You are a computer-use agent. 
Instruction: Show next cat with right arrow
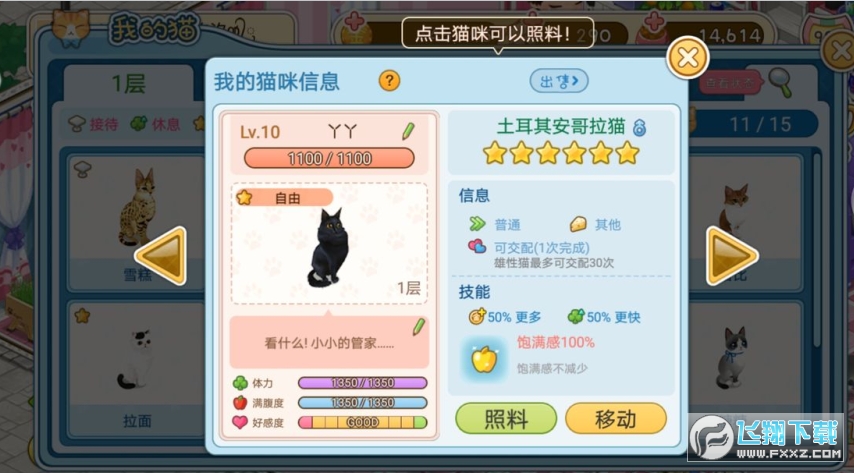(731, 256)
